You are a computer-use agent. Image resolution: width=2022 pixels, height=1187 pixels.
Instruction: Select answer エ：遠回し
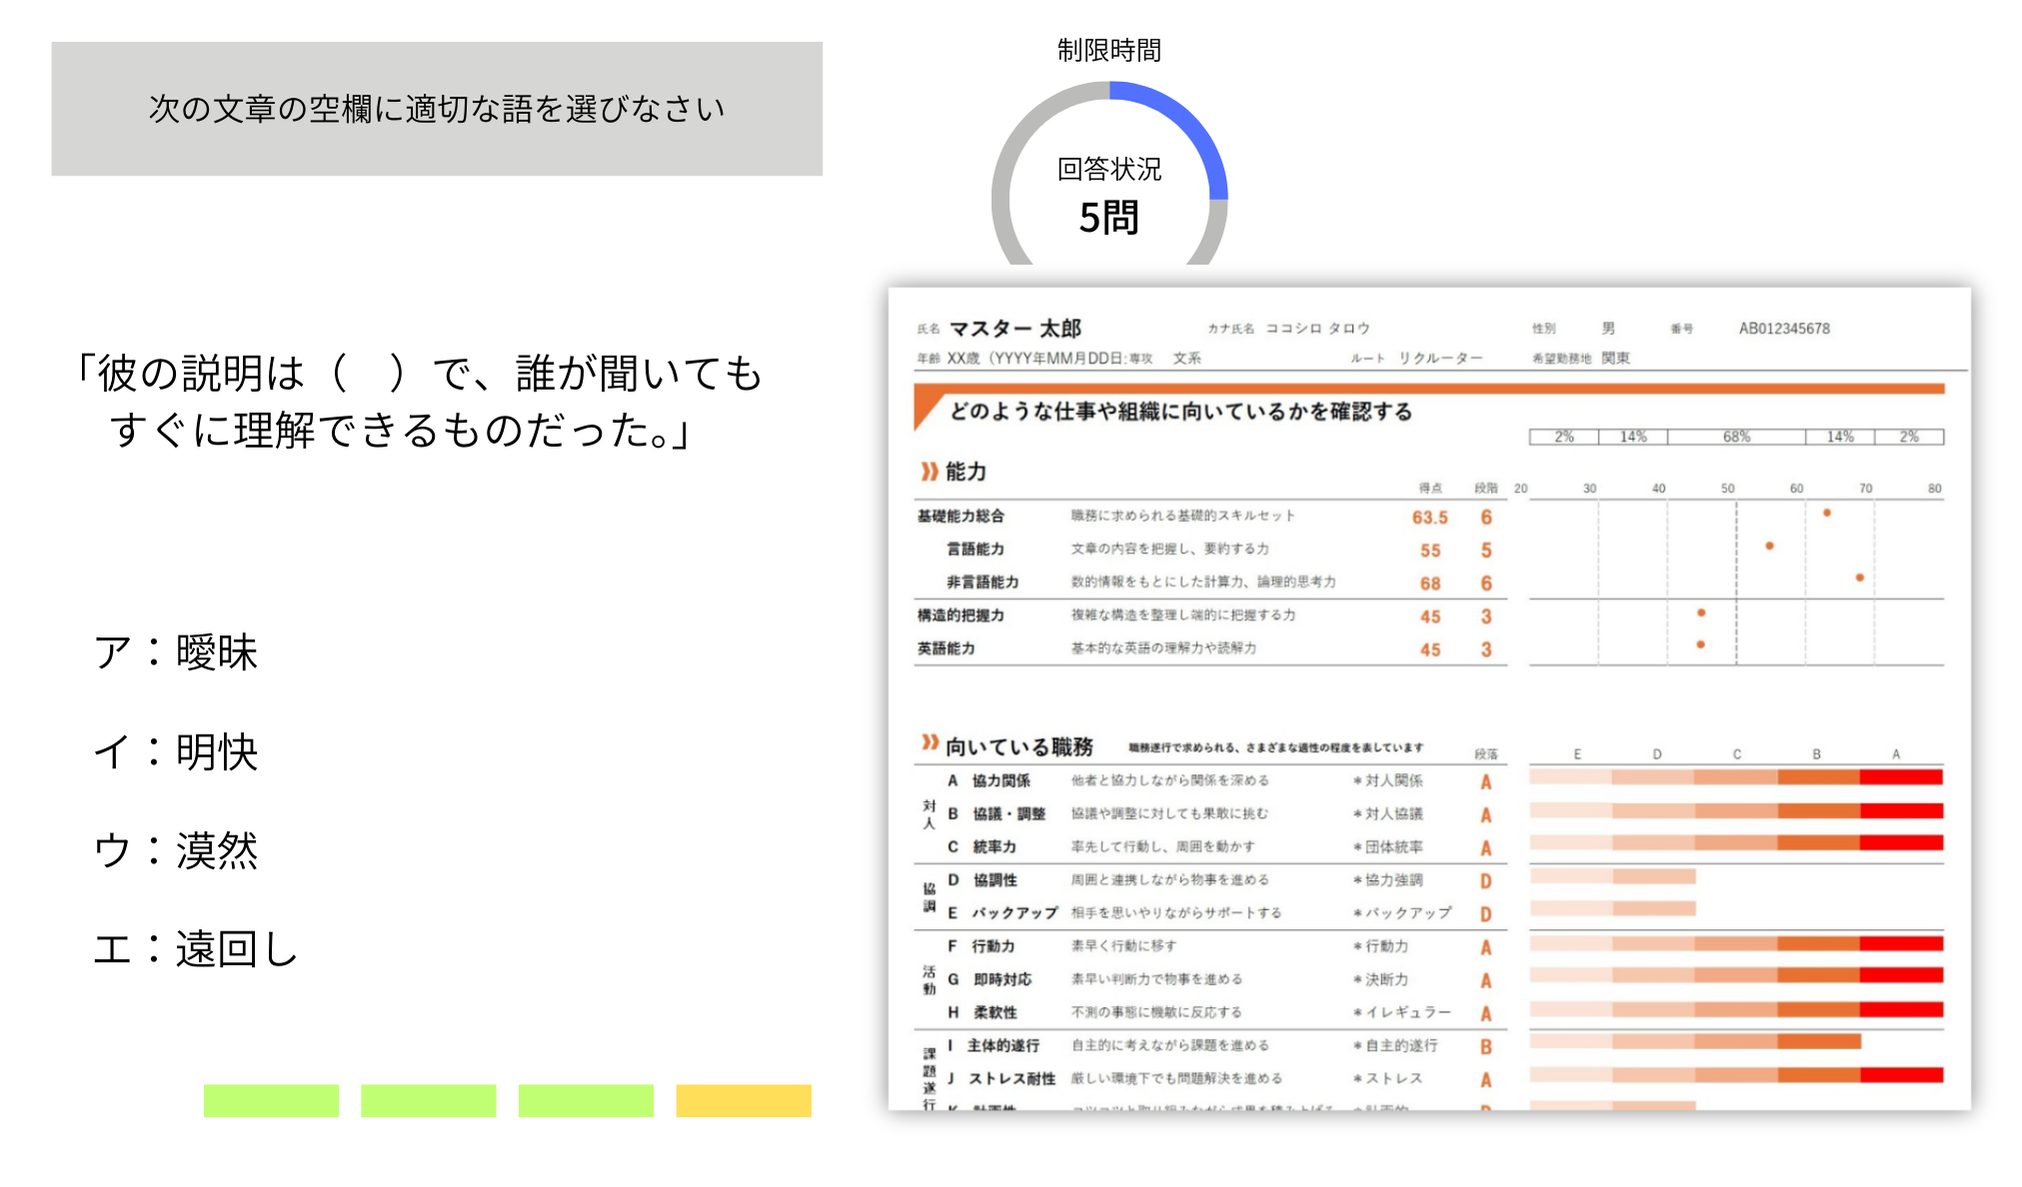pyautogui.click(x=196, y=949)
